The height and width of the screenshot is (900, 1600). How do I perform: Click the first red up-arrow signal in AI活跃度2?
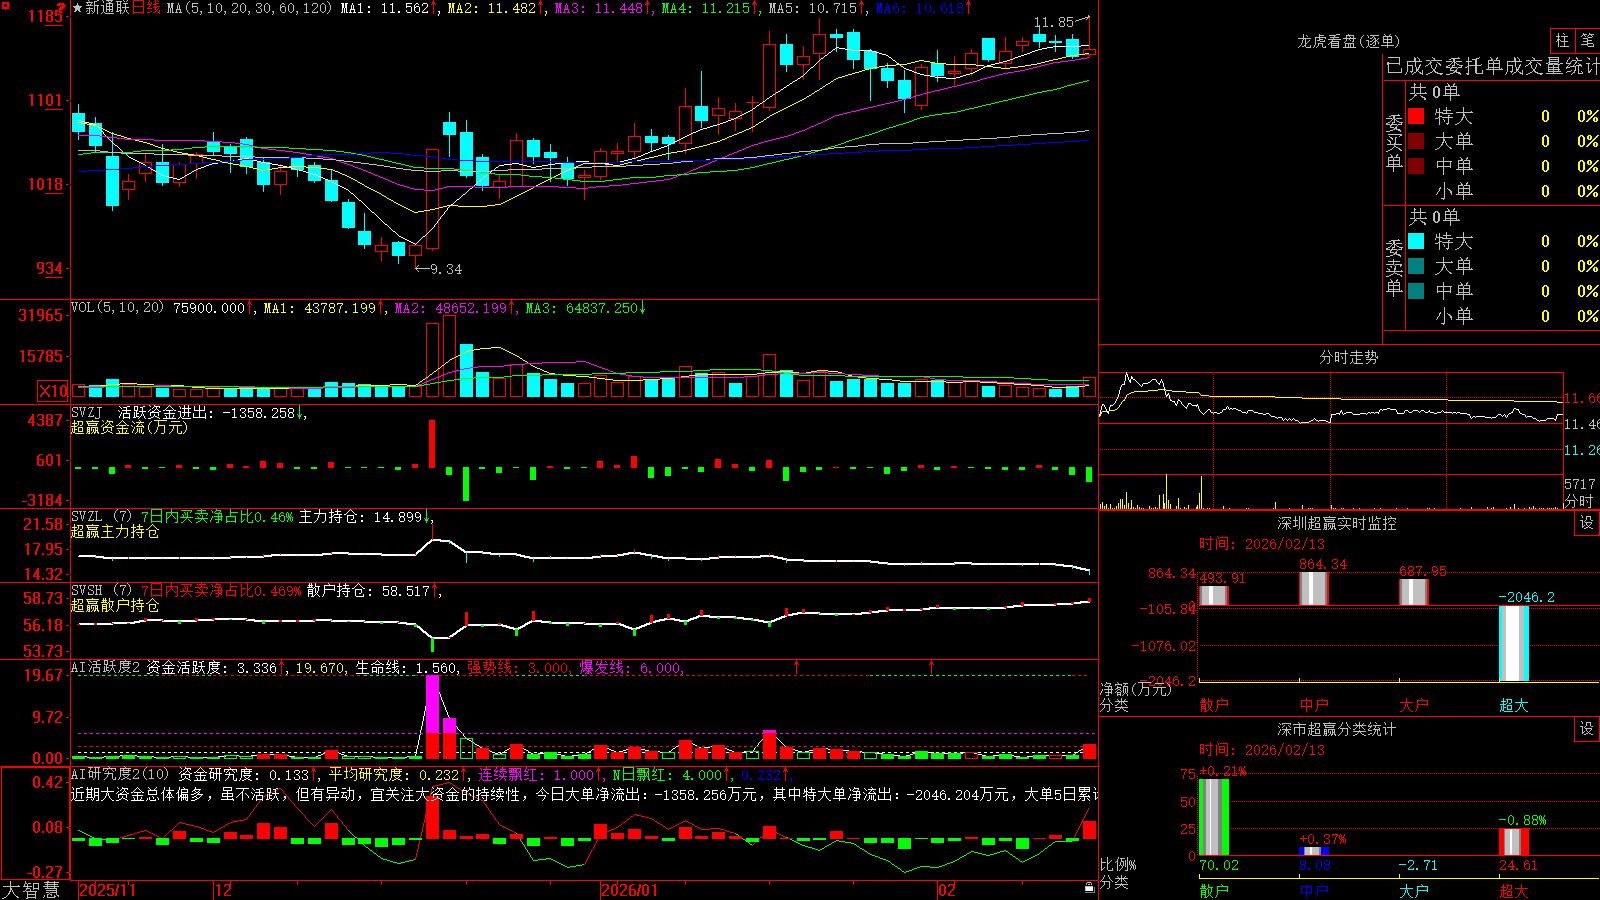(796, 666)
